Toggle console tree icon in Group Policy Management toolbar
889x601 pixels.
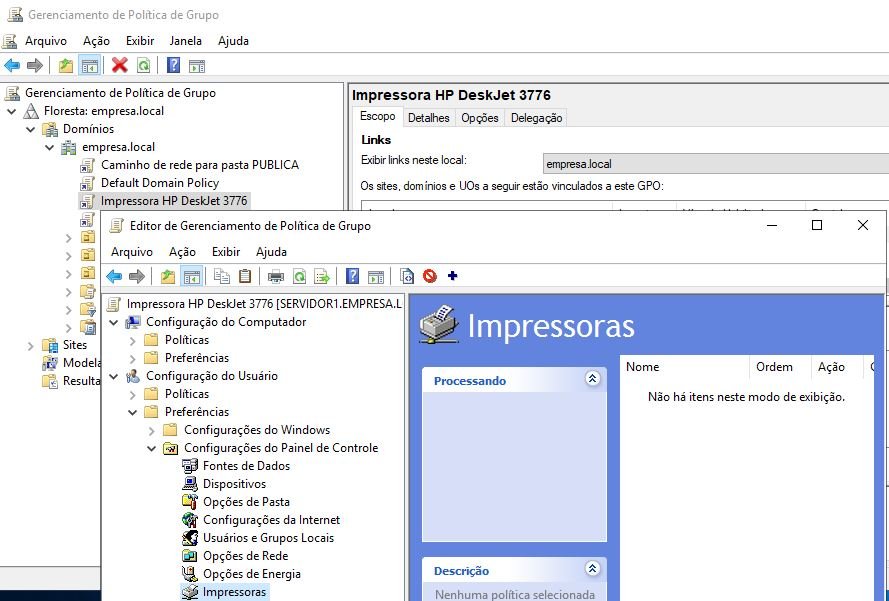(90, 66)
